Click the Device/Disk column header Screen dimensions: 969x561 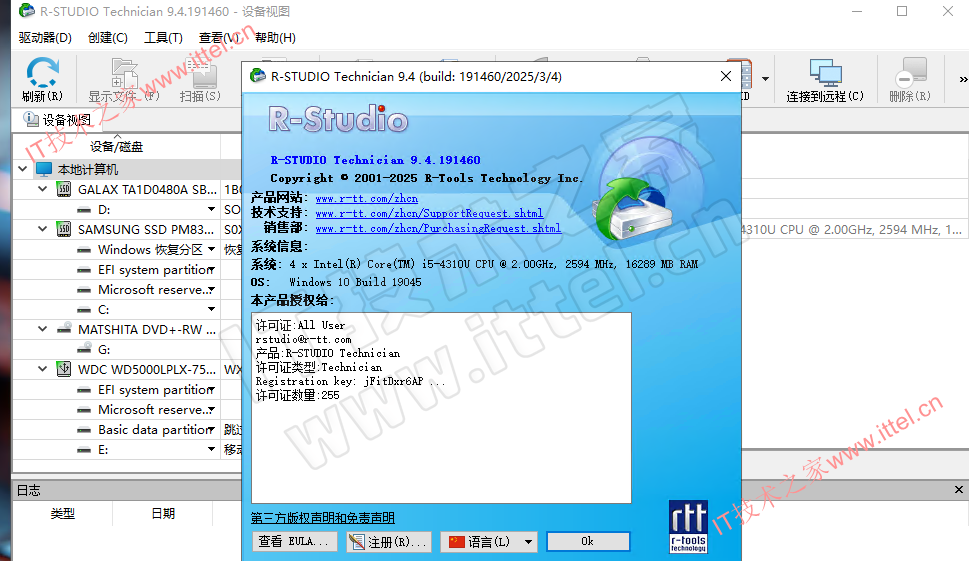point(117,146)
